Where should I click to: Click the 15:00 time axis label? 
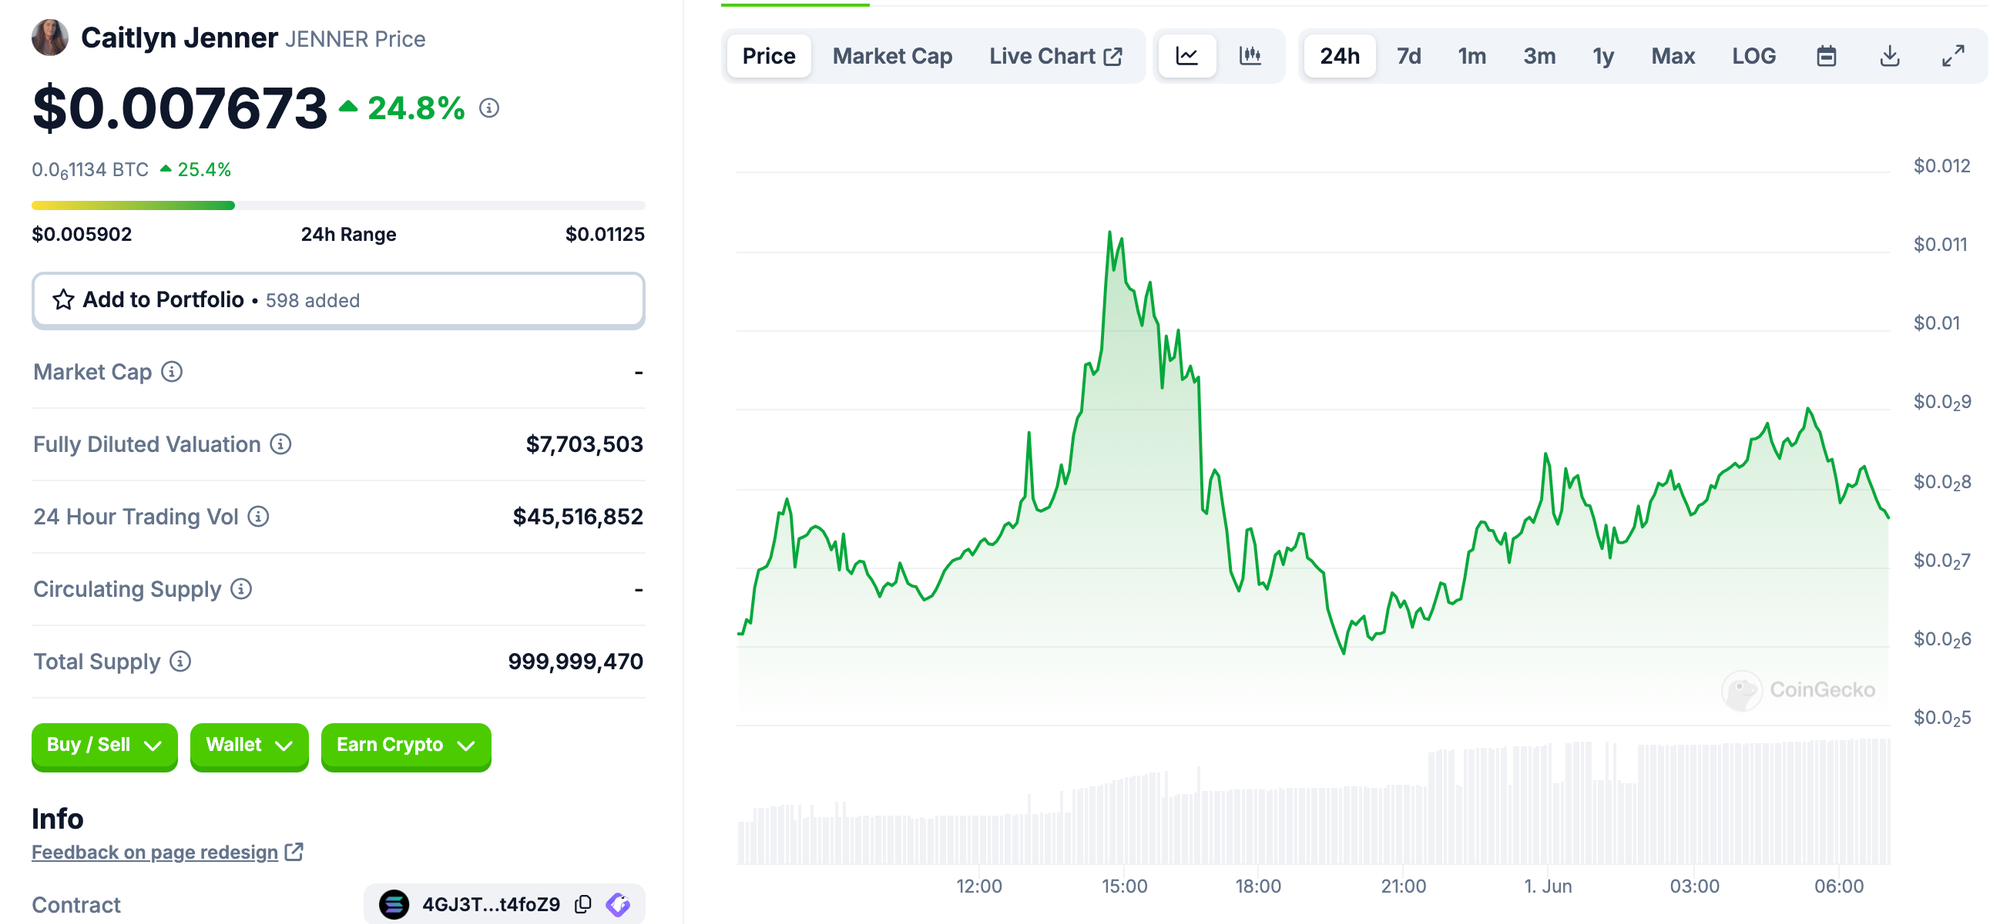click(1125, 886)
